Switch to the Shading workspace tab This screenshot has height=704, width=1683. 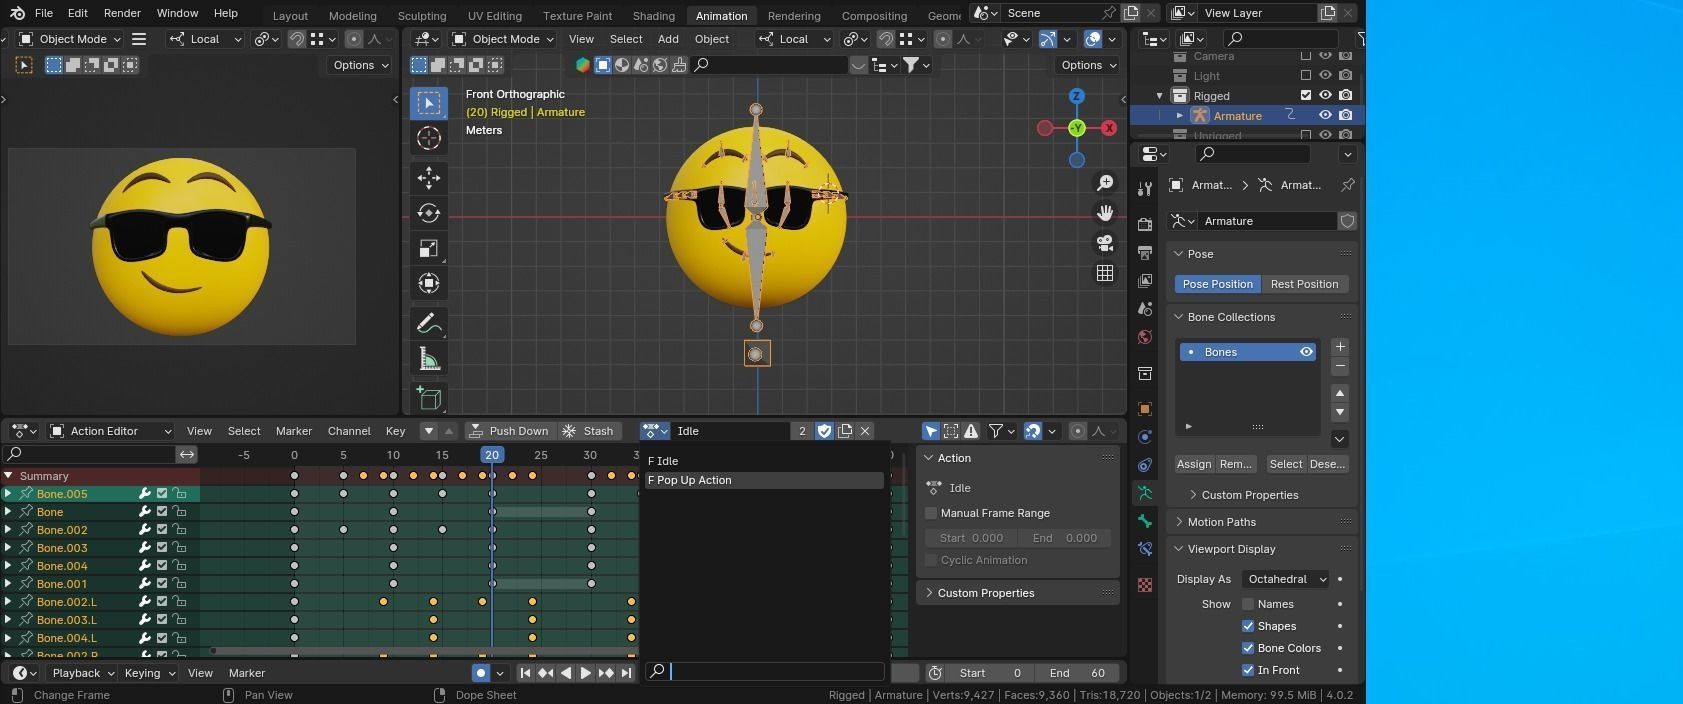(x=653, y=15)
